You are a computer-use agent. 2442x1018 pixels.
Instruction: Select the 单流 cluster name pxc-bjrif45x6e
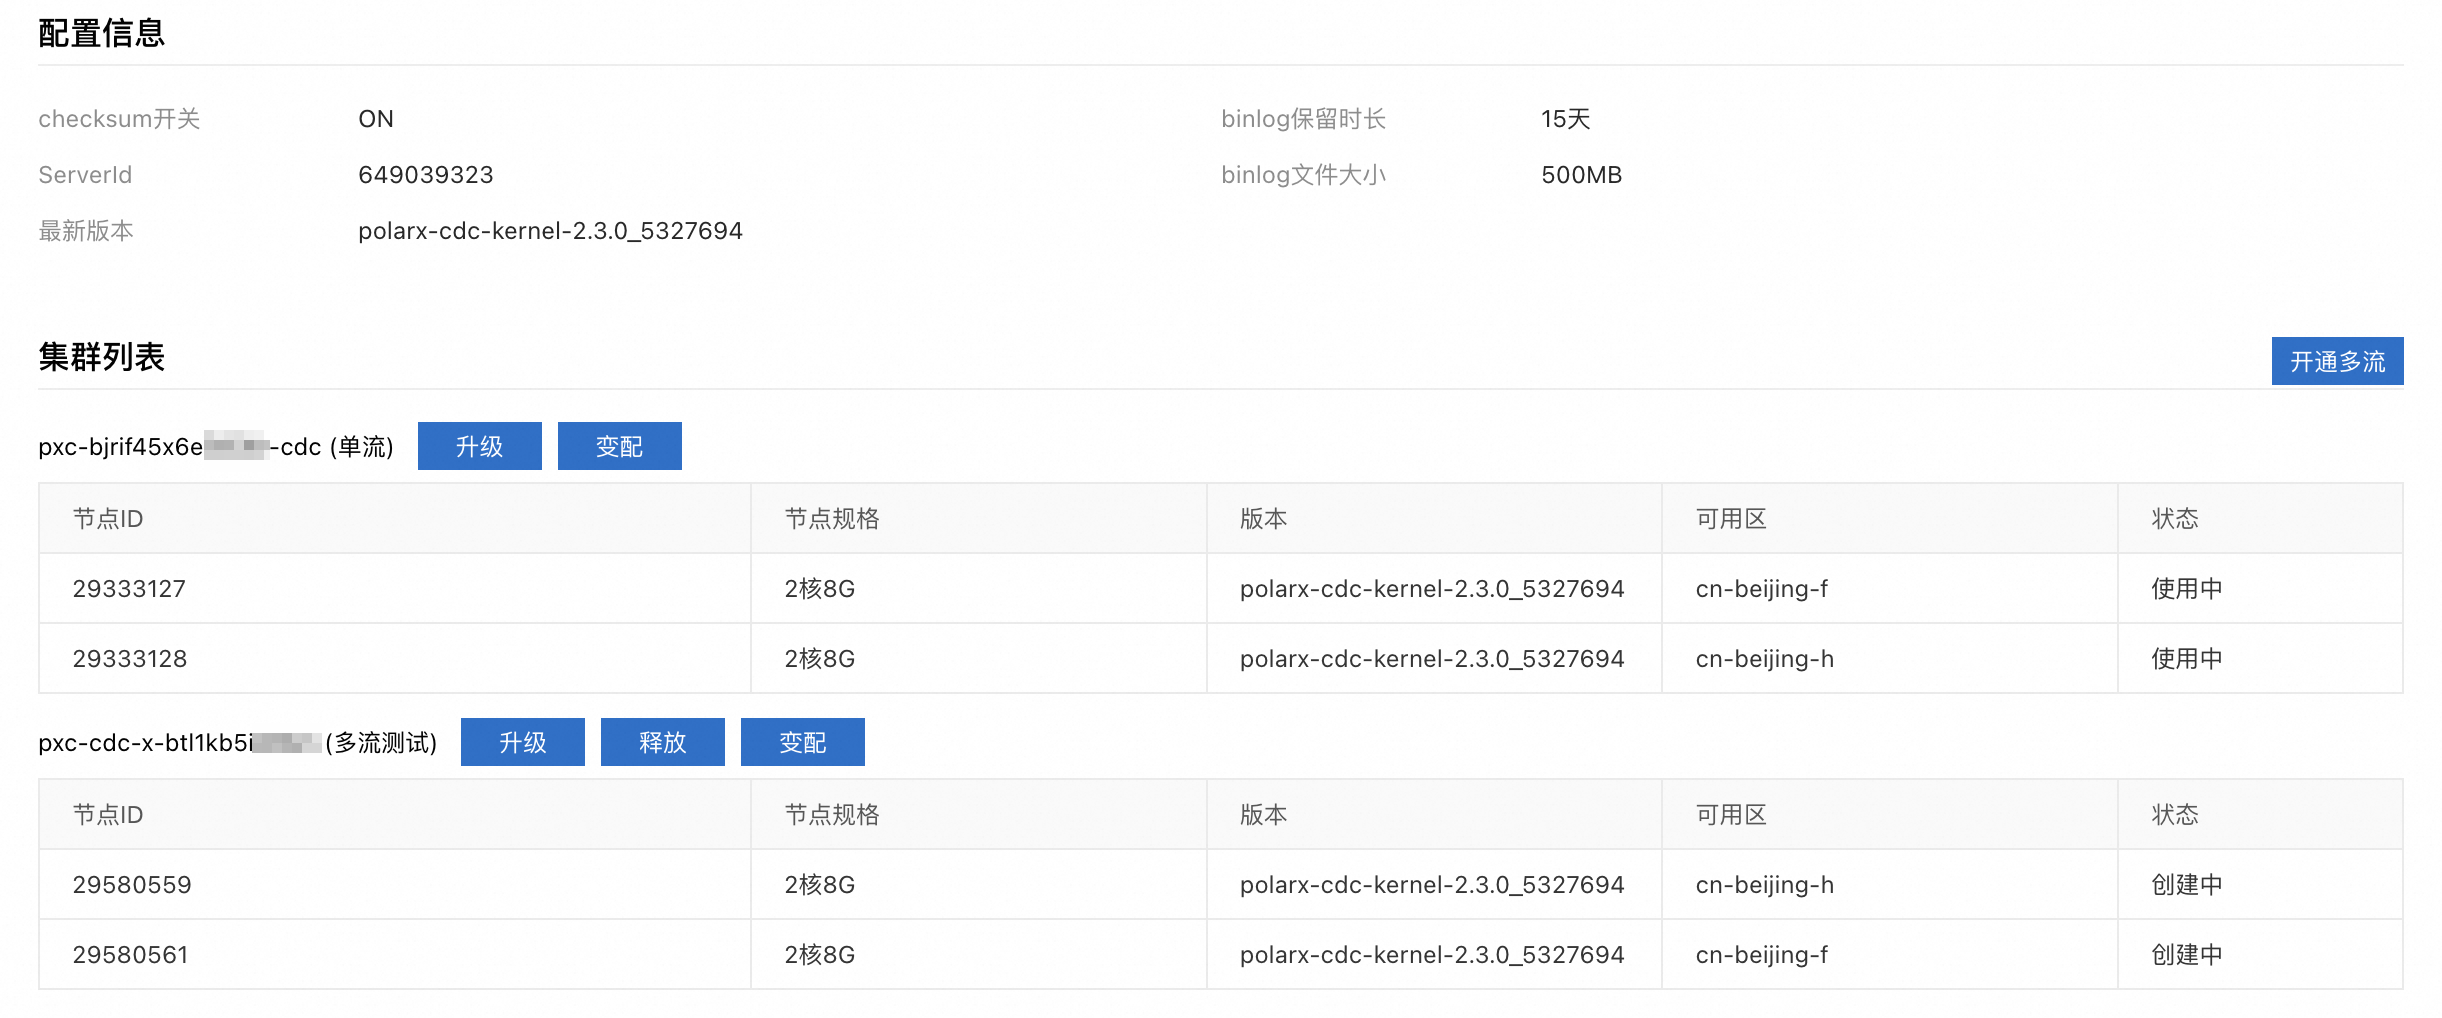tap(216, 446)
